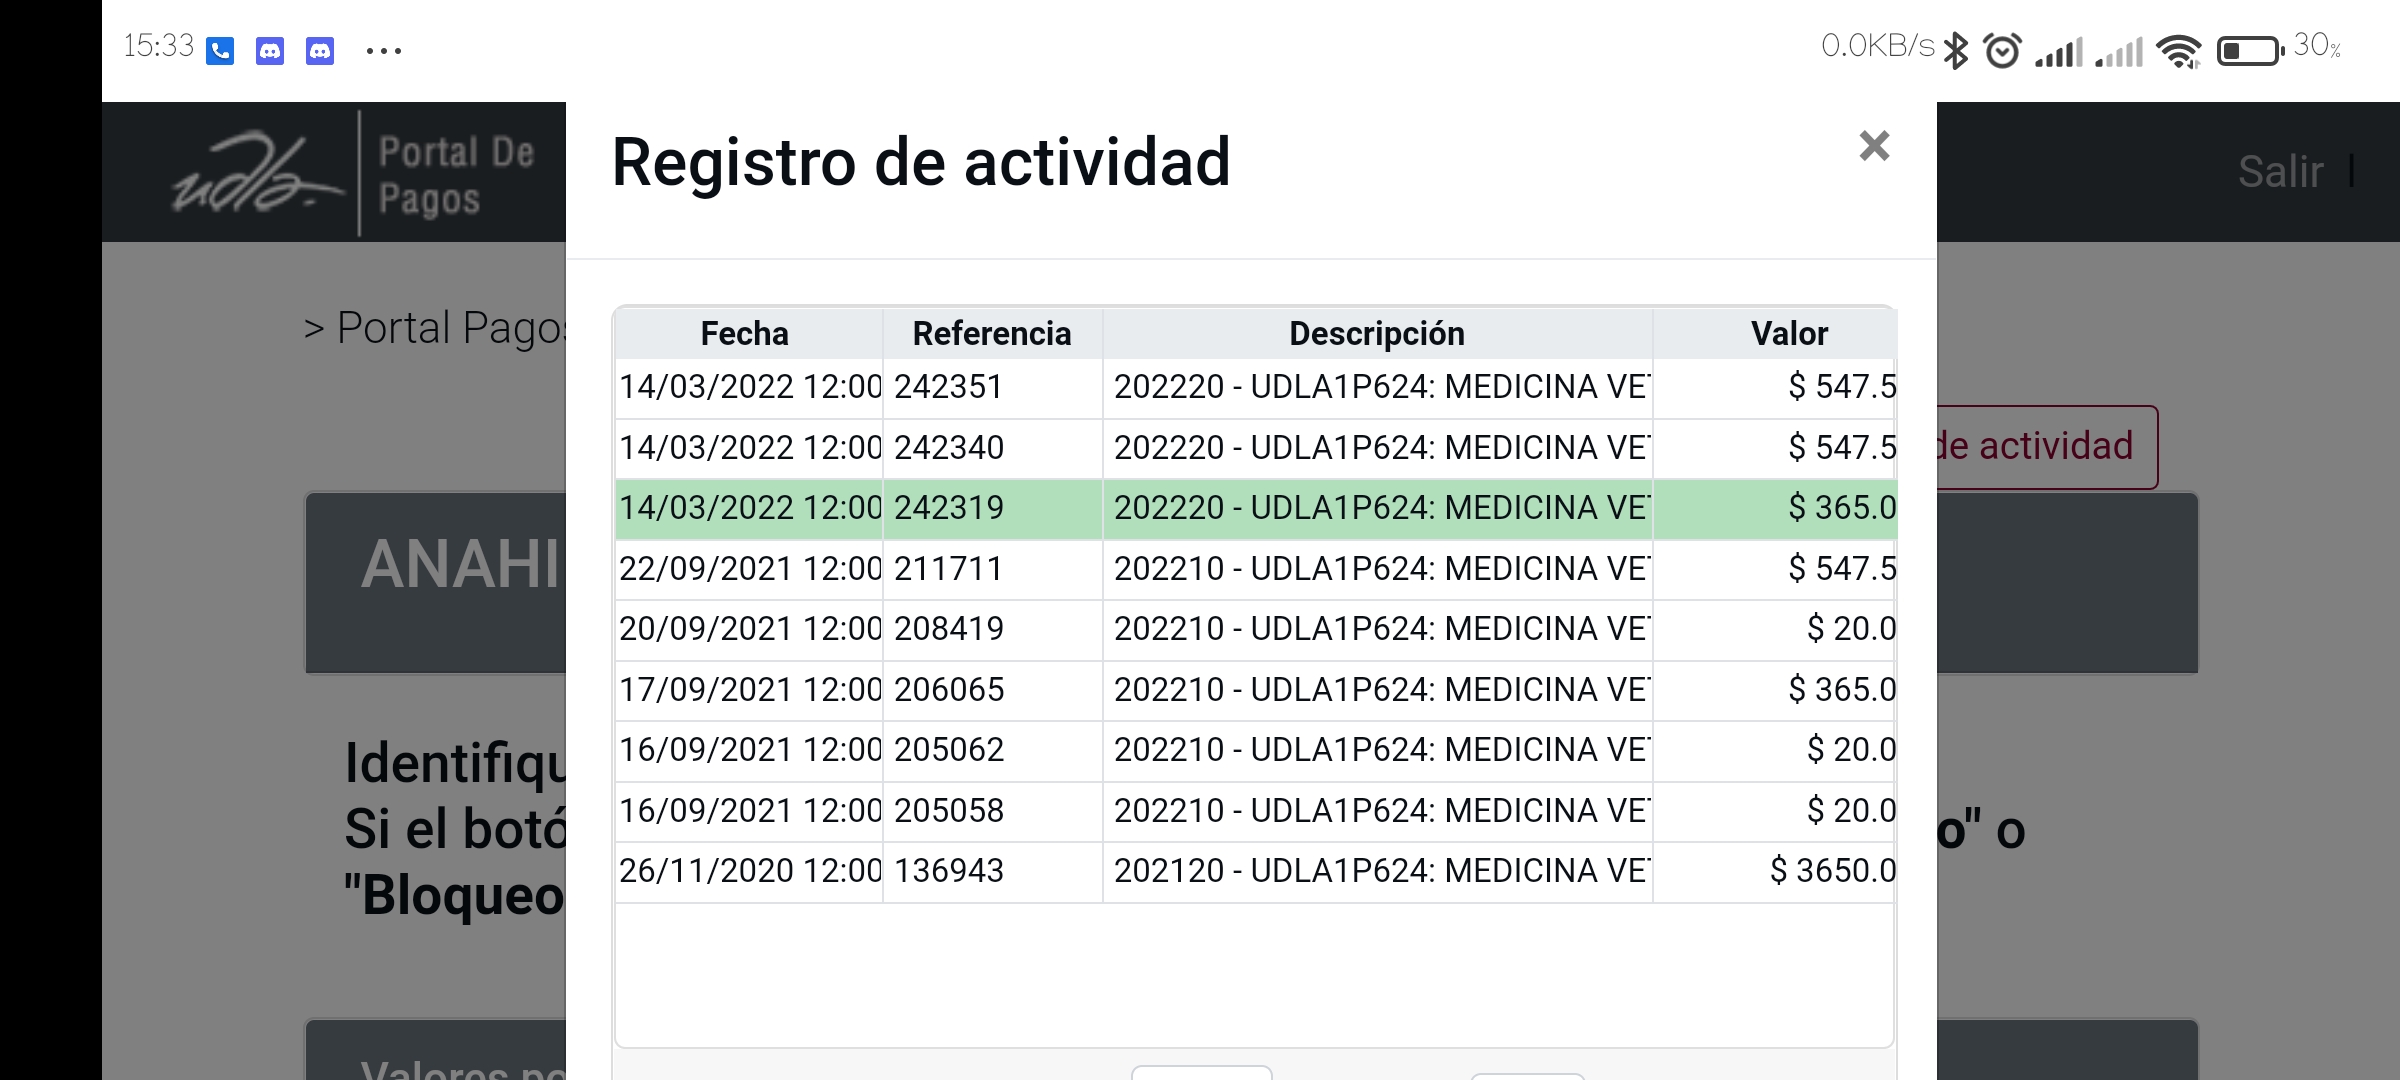The height and width of the screenshot is (1080, 2400).
Task: Tap the Bluetooth status icon
Action: 1956,50
